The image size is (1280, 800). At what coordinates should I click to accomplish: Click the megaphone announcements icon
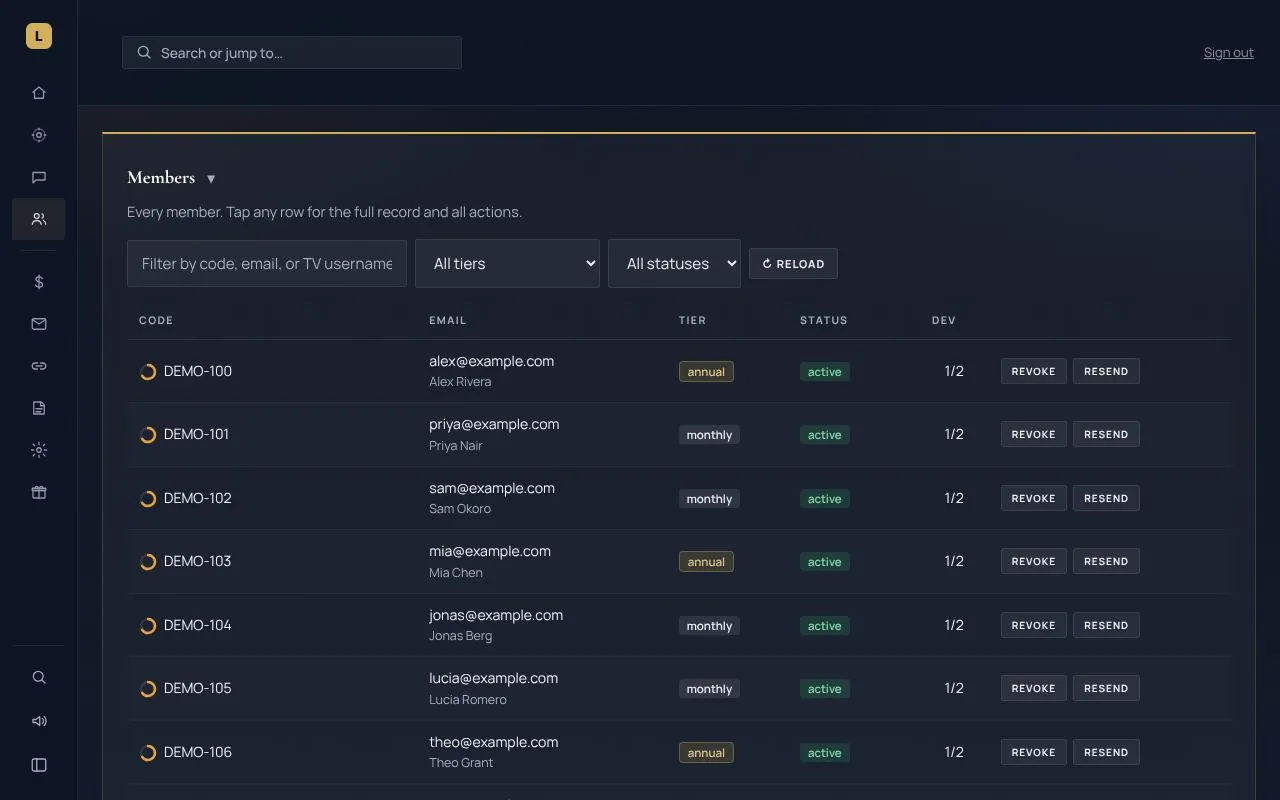point(39,721)
